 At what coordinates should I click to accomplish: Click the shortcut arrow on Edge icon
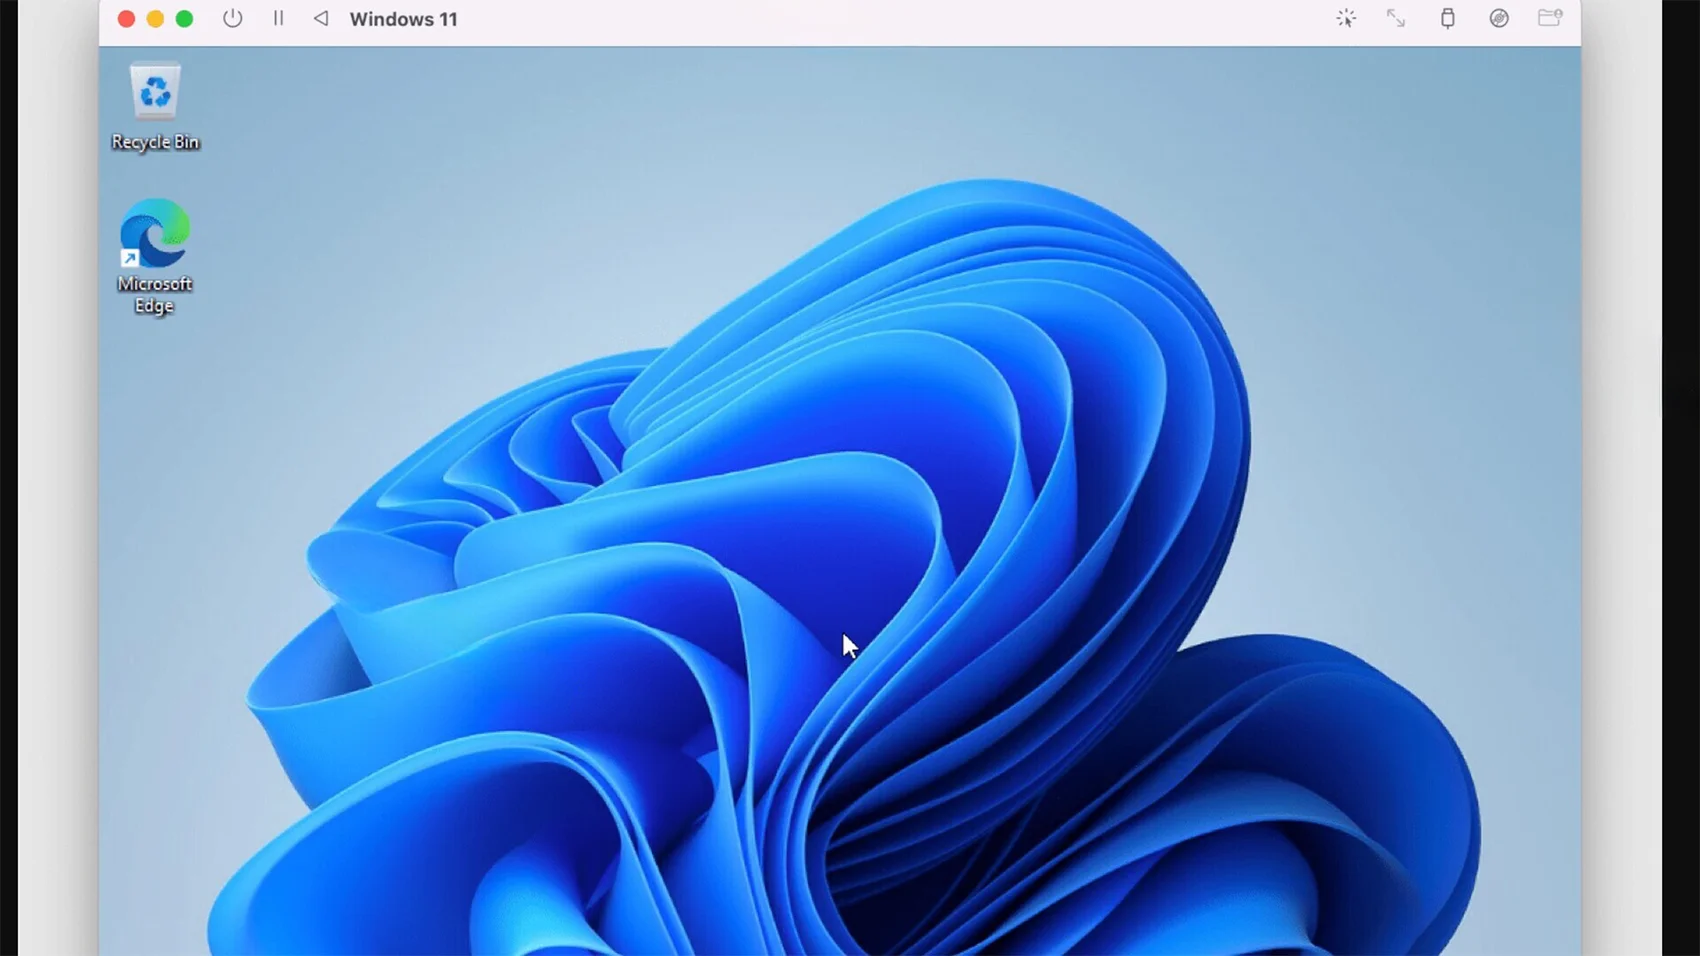129,259
